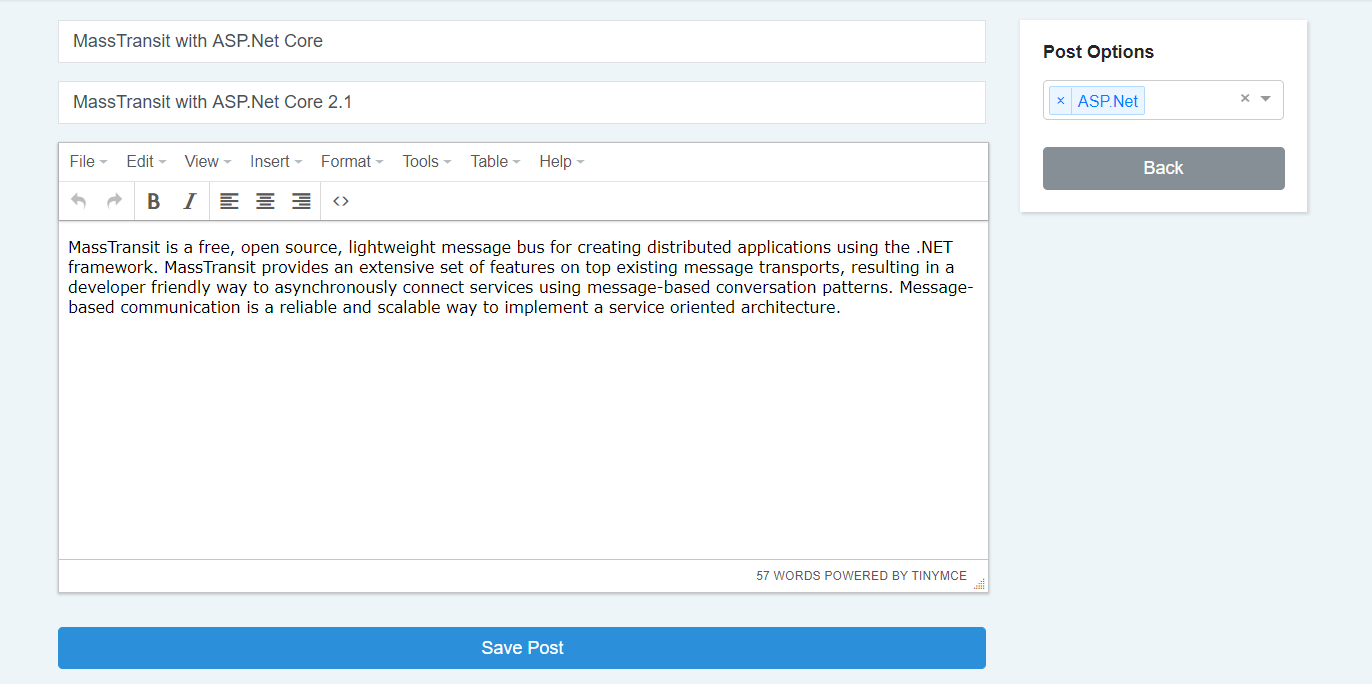Open the Tools menu
1372x684 pixels.
tap(427, 161)
